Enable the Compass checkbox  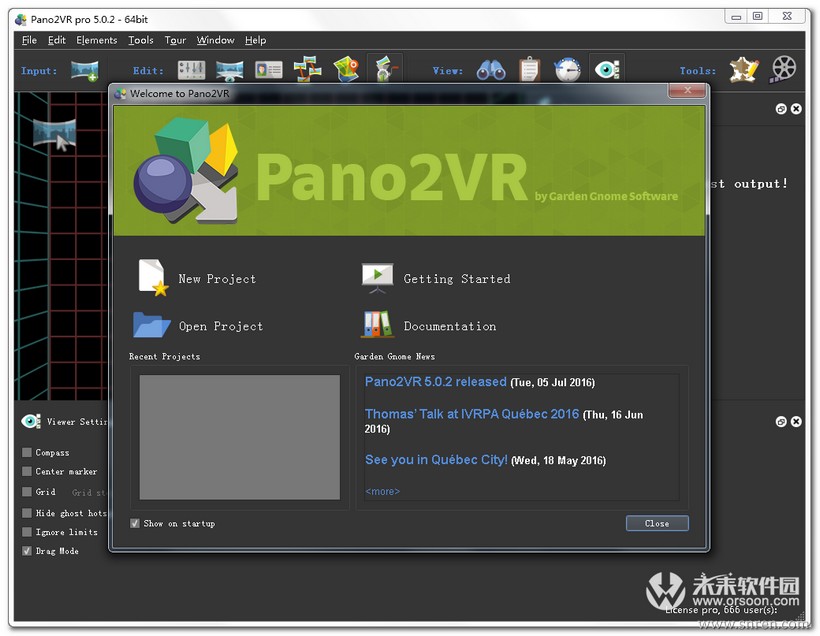tap(27, 452)
